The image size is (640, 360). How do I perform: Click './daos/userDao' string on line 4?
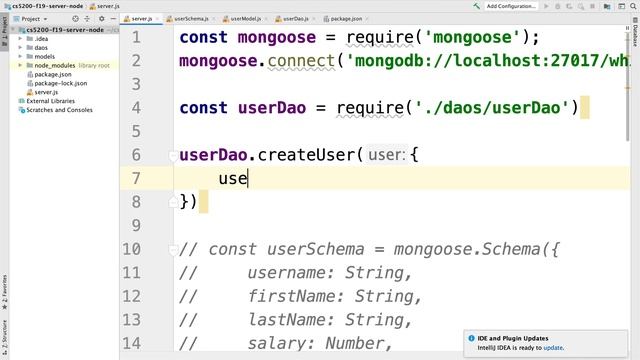(x=492, y=108)
